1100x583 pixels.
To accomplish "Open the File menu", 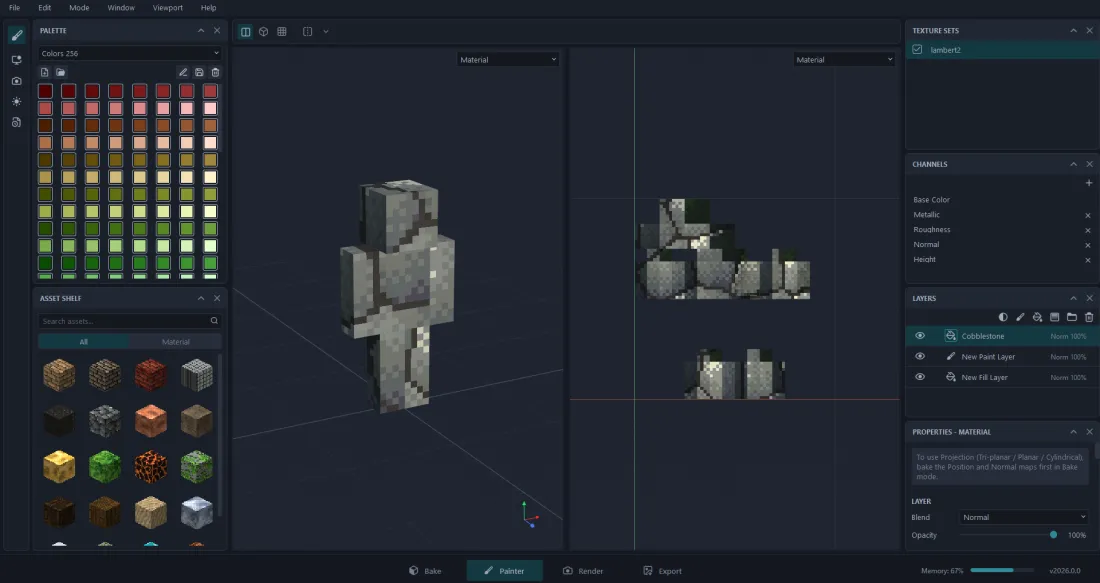I will pos(14,8).
